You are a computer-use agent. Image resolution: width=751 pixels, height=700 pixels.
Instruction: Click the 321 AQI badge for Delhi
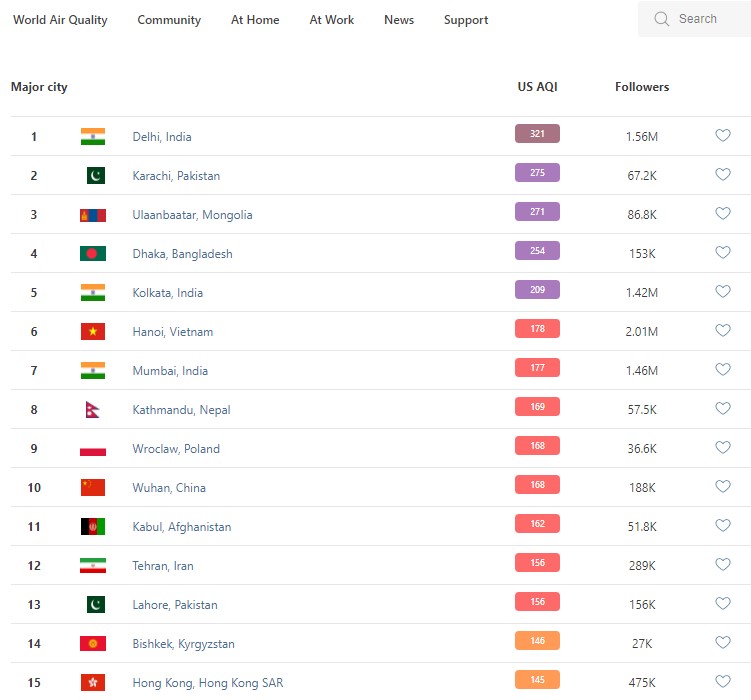coord(537,134)
